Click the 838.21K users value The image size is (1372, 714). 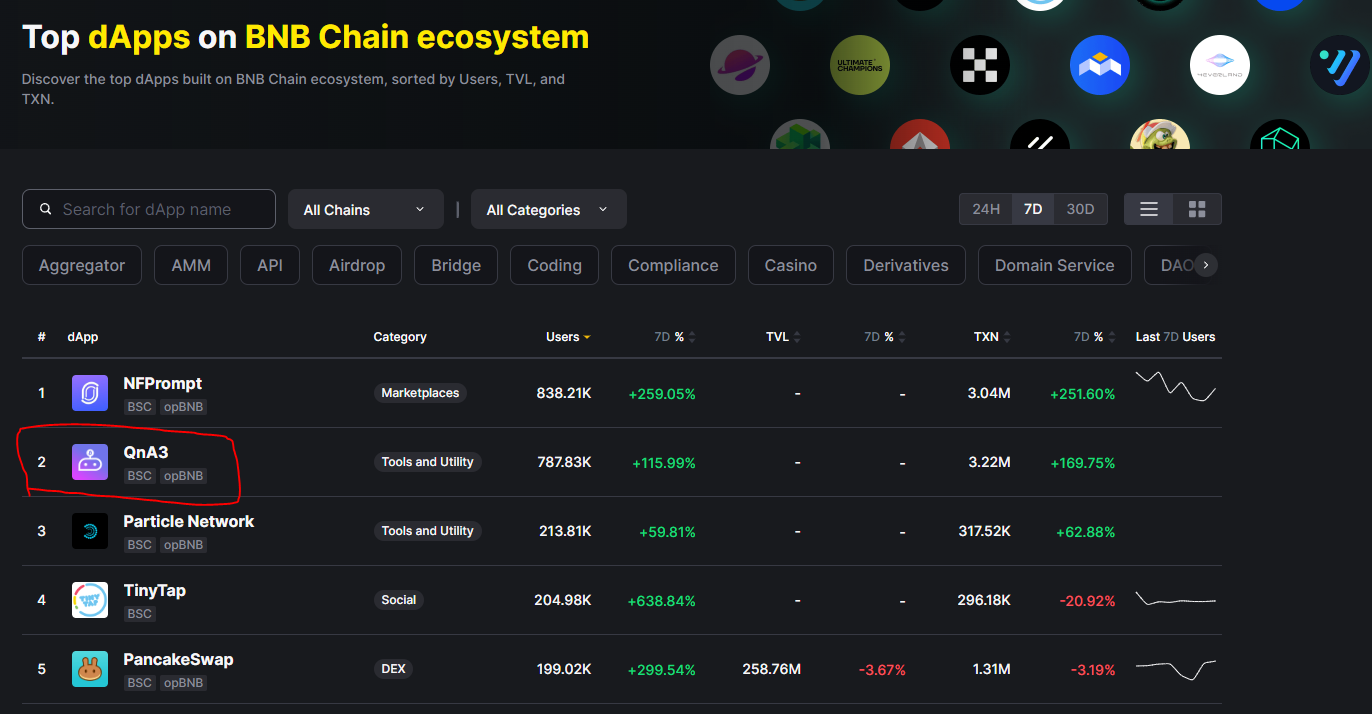click(x=564, y=393)
